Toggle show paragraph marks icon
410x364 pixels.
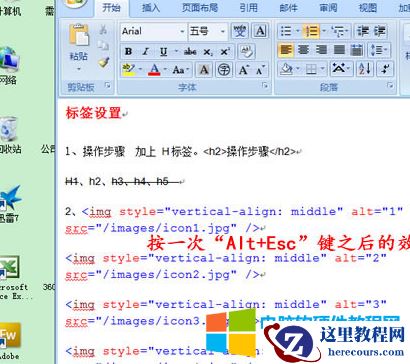click(x=386, y=69)
